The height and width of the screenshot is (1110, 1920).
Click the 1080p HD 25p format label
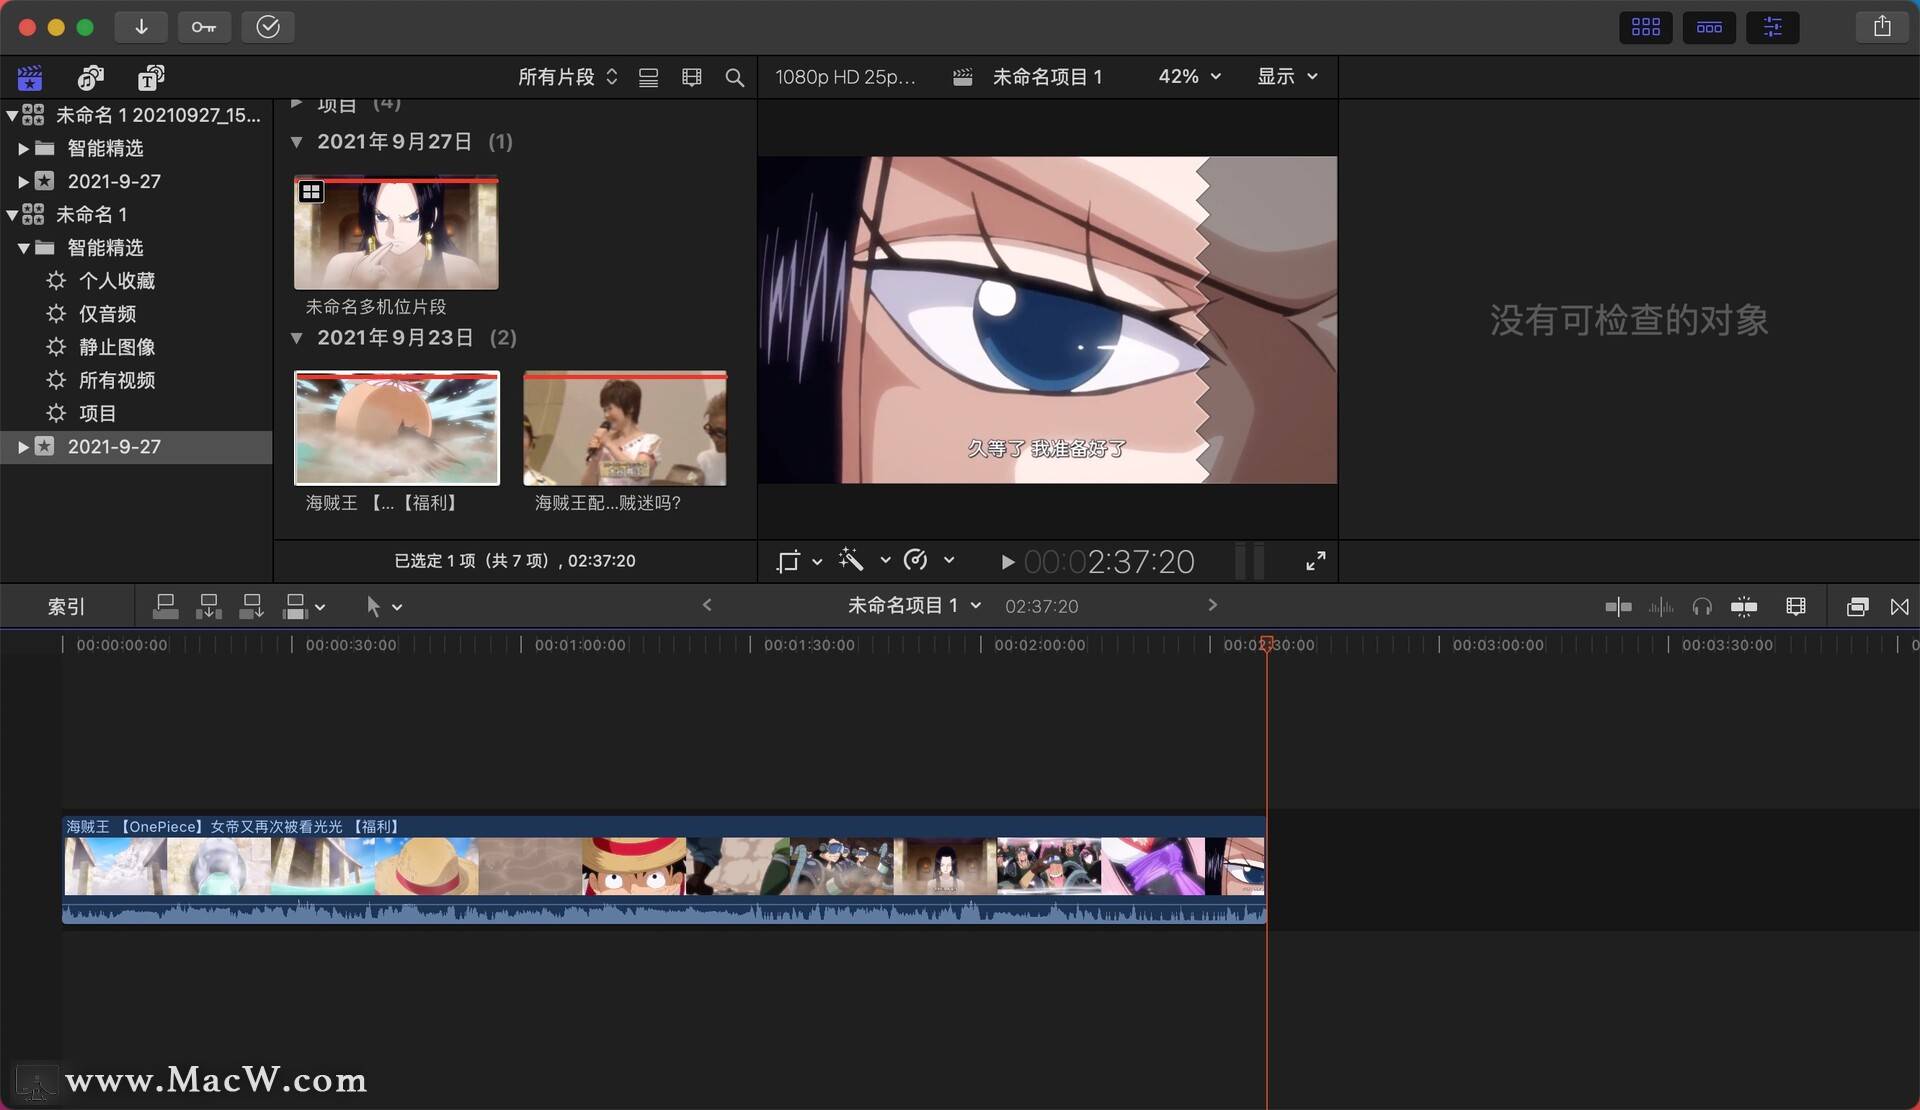click(845, 77)
